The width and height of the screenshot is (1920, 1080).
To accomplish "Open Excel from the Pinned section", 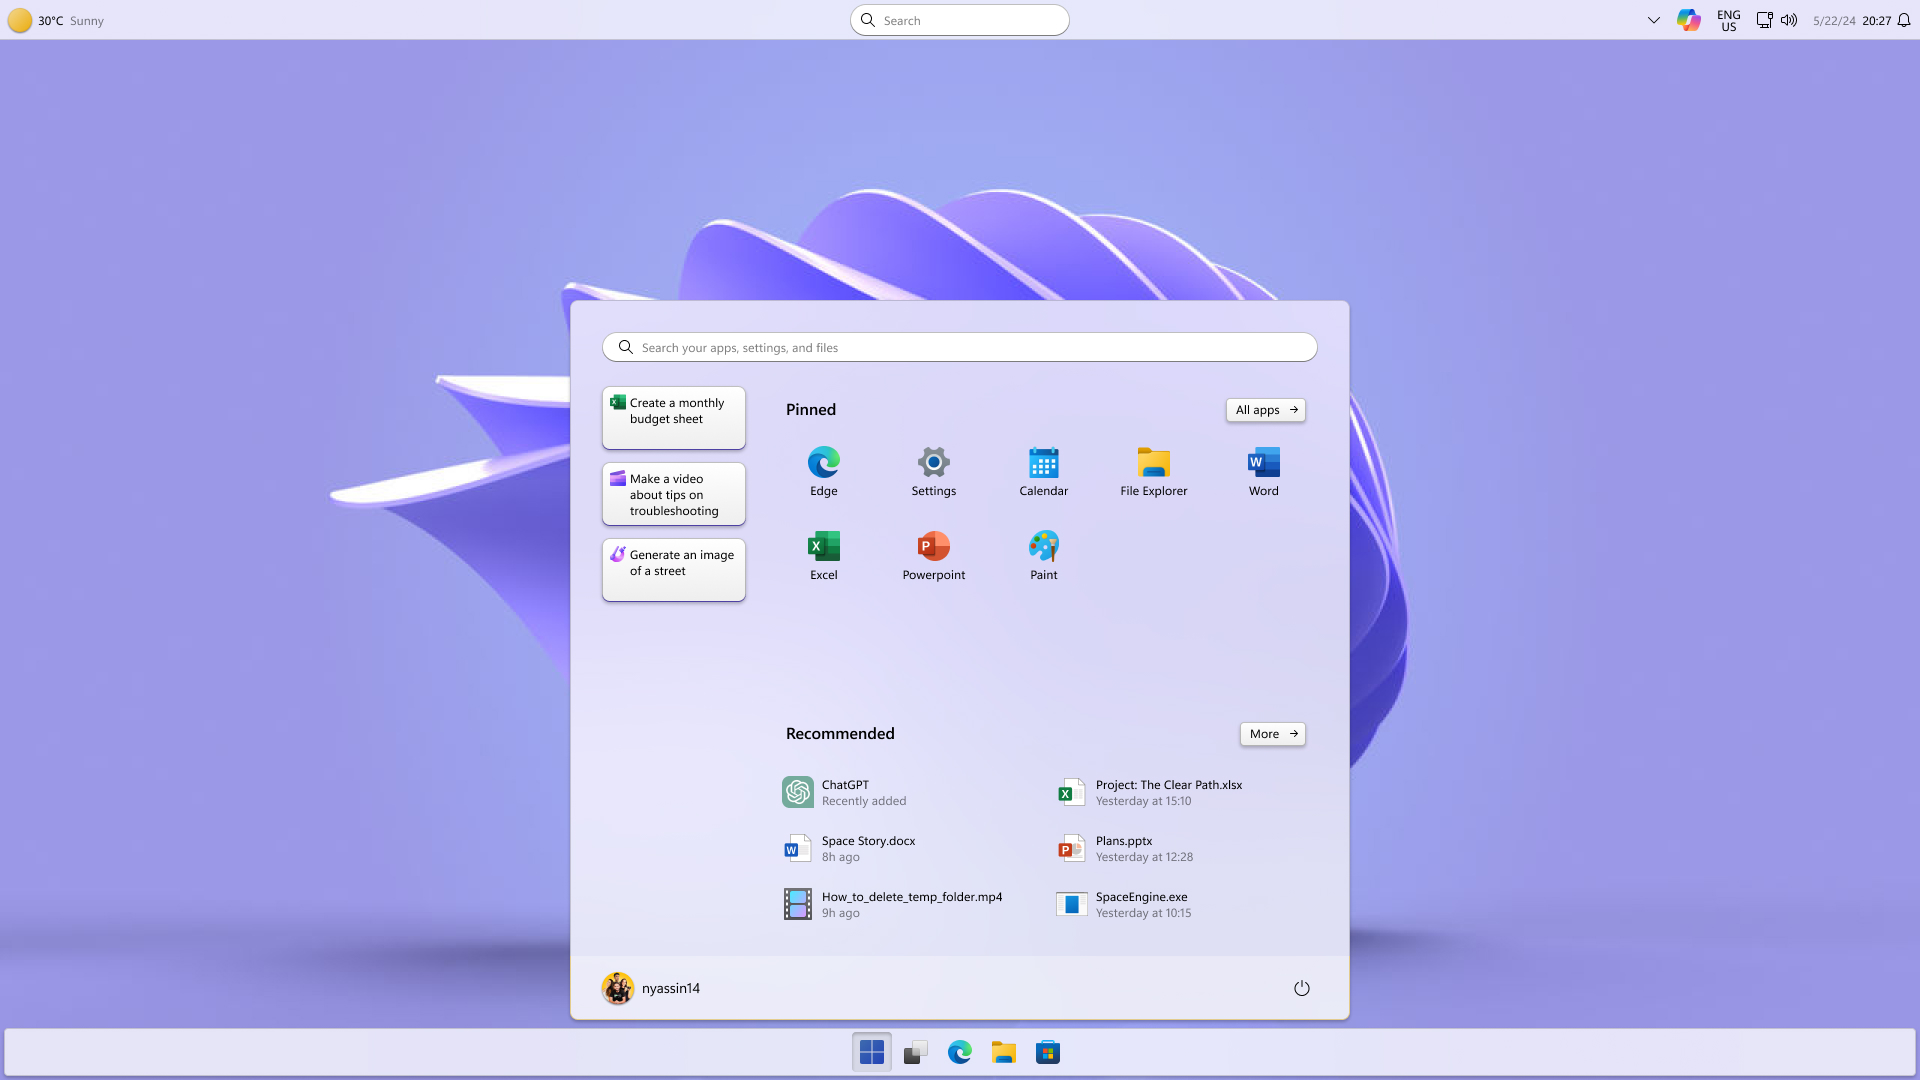I will 823,555.
